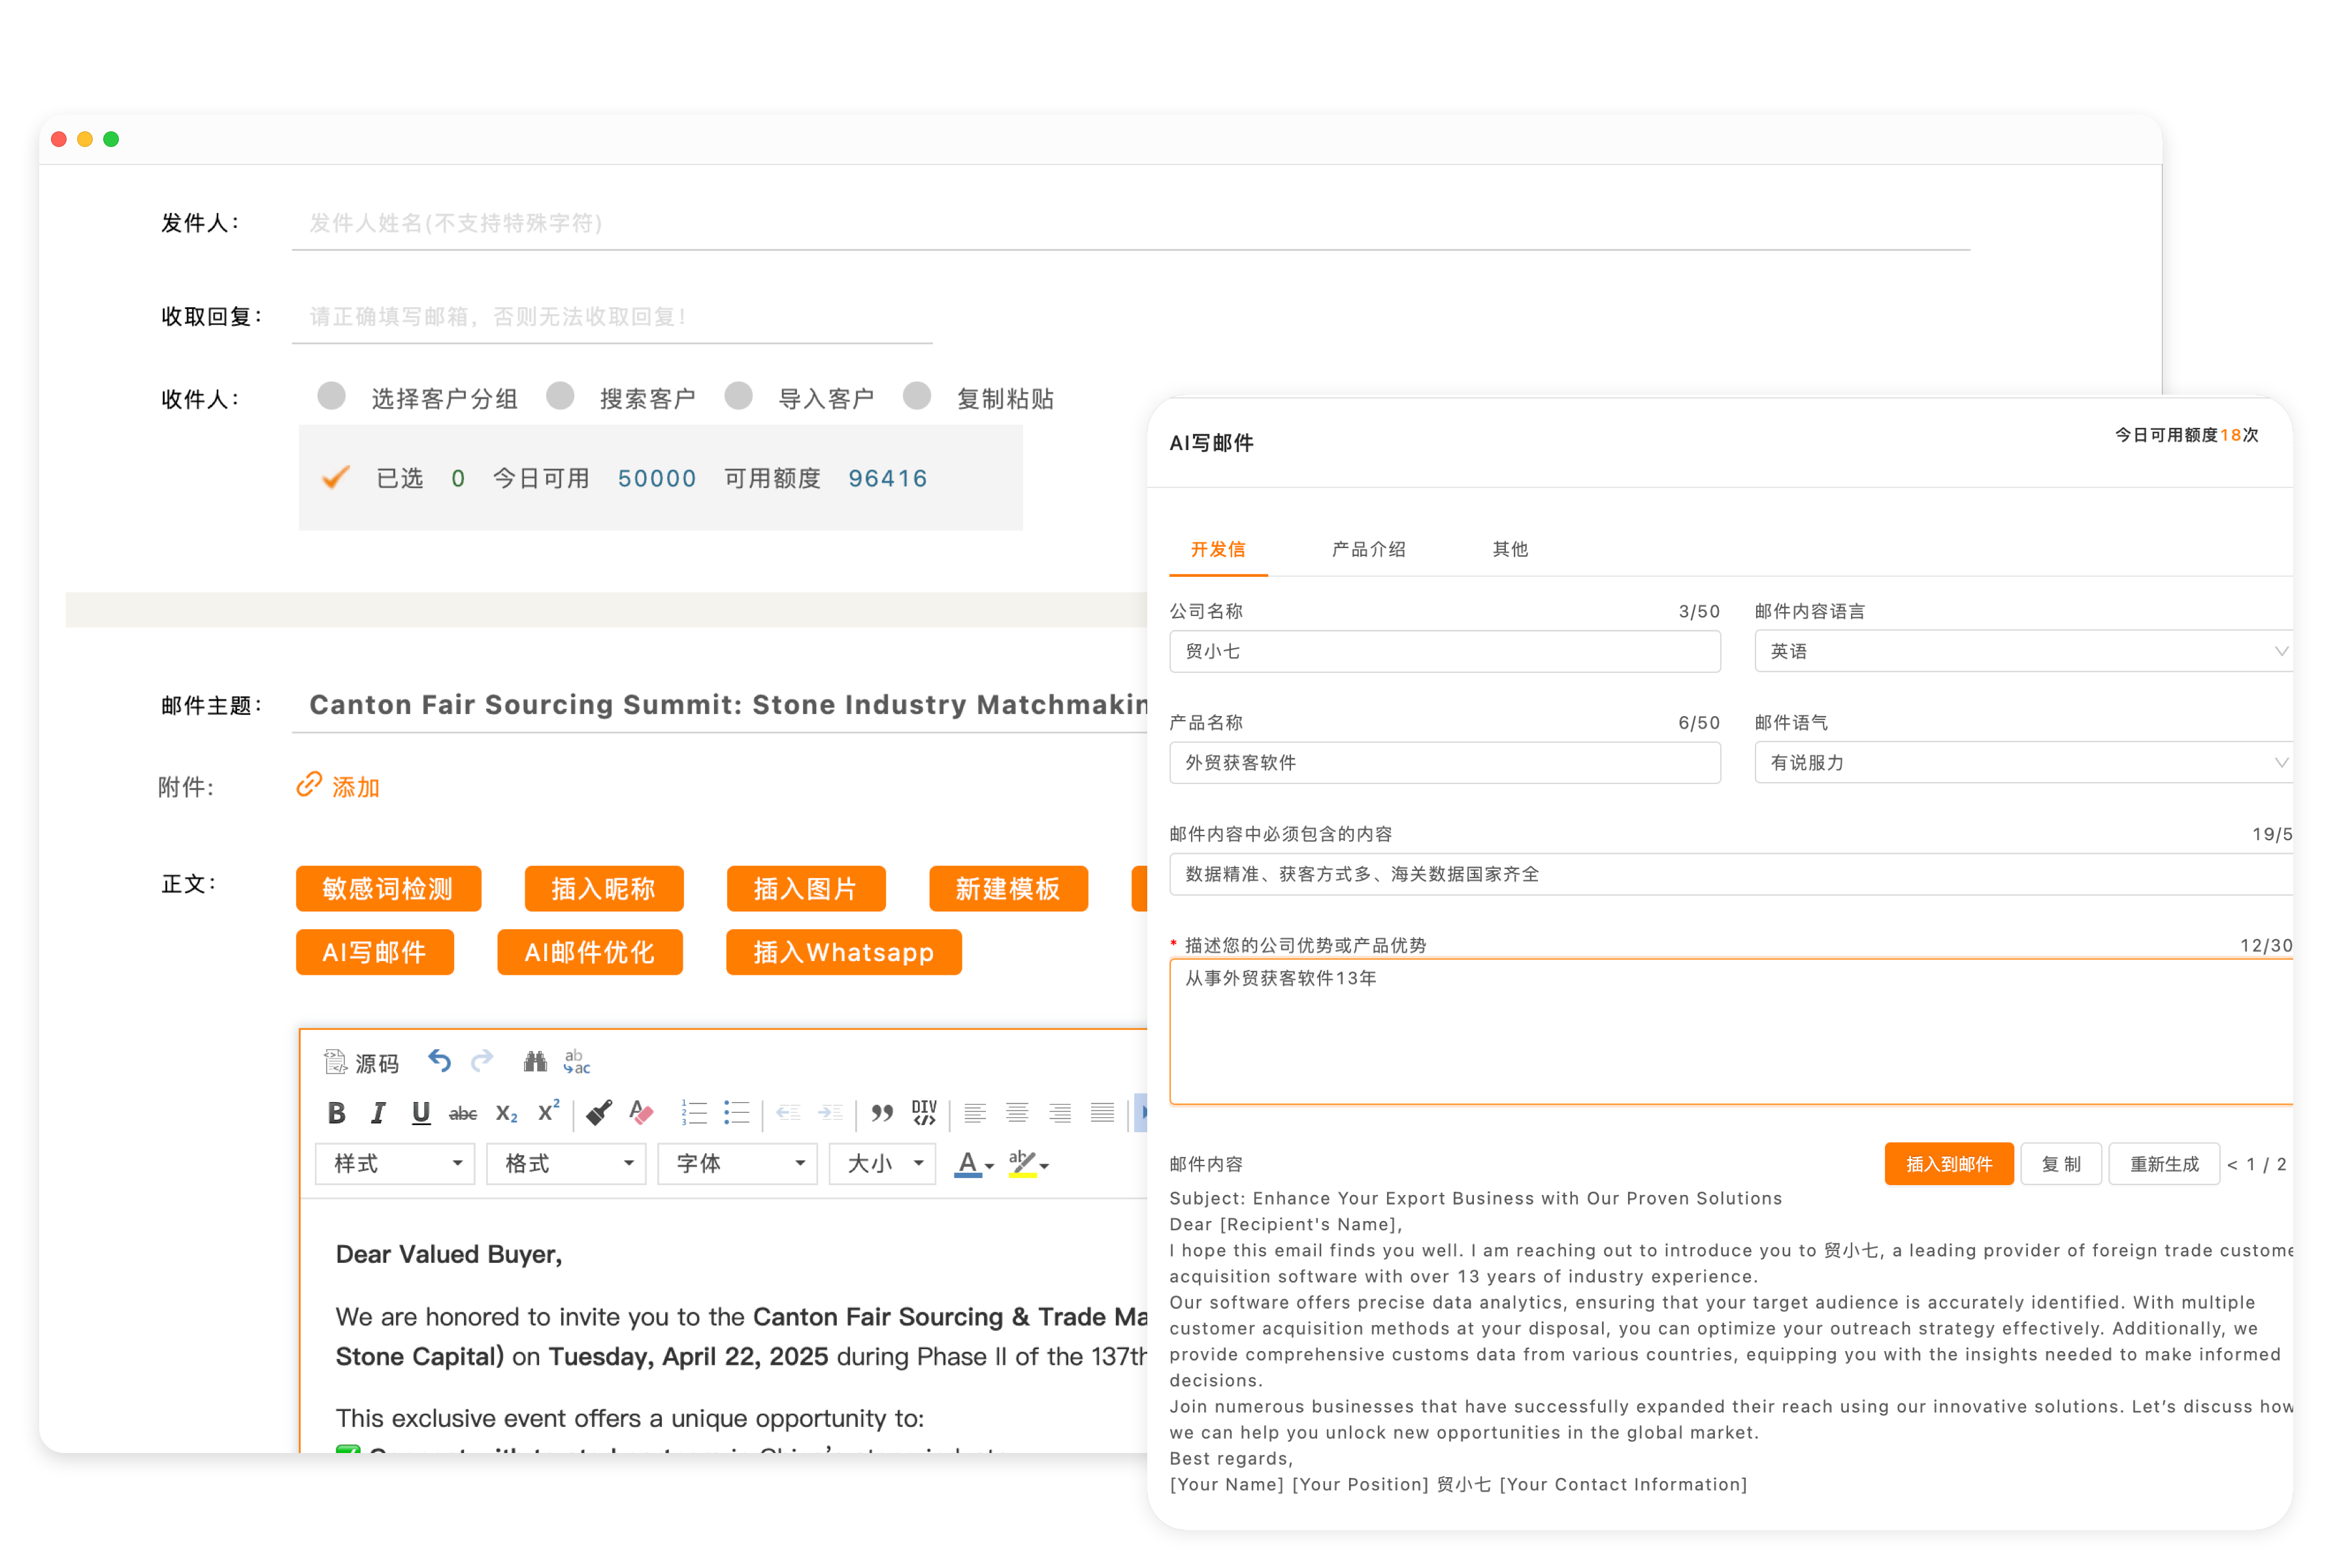This screenshot has height=1568, width=2352.
Task: Switch to the 开发信 tab
Action: pyautogui.click(x=1218, y=549)
